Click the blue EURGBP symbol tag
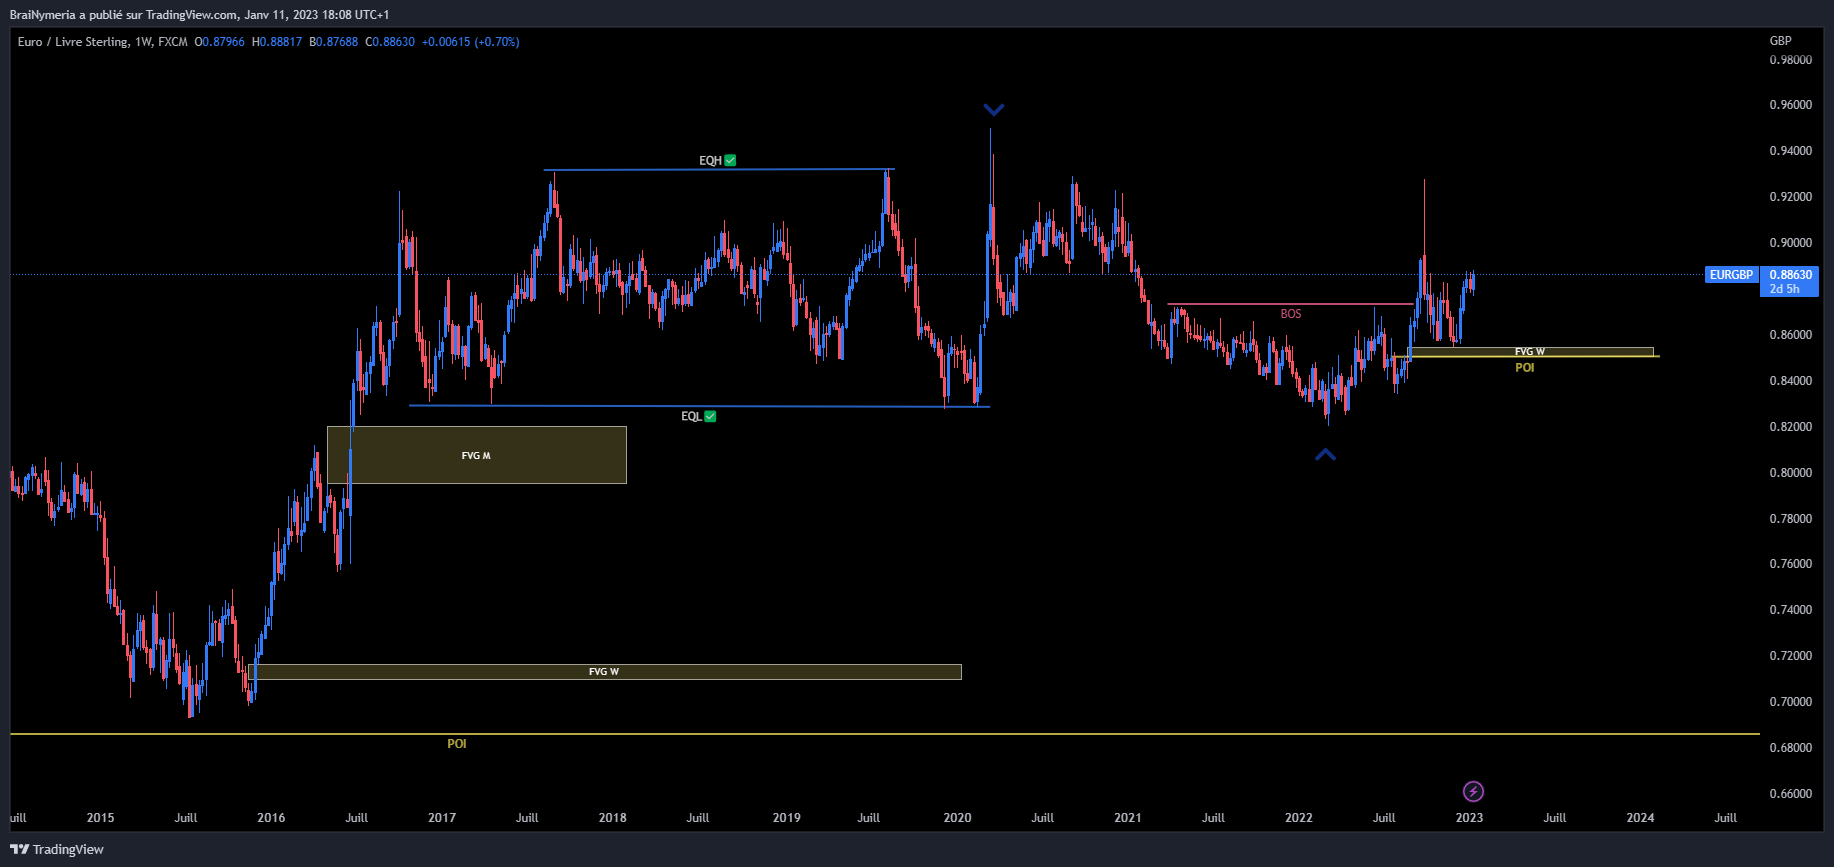Viewport: 1834px width, 867px height. (x=1731, y=275)
